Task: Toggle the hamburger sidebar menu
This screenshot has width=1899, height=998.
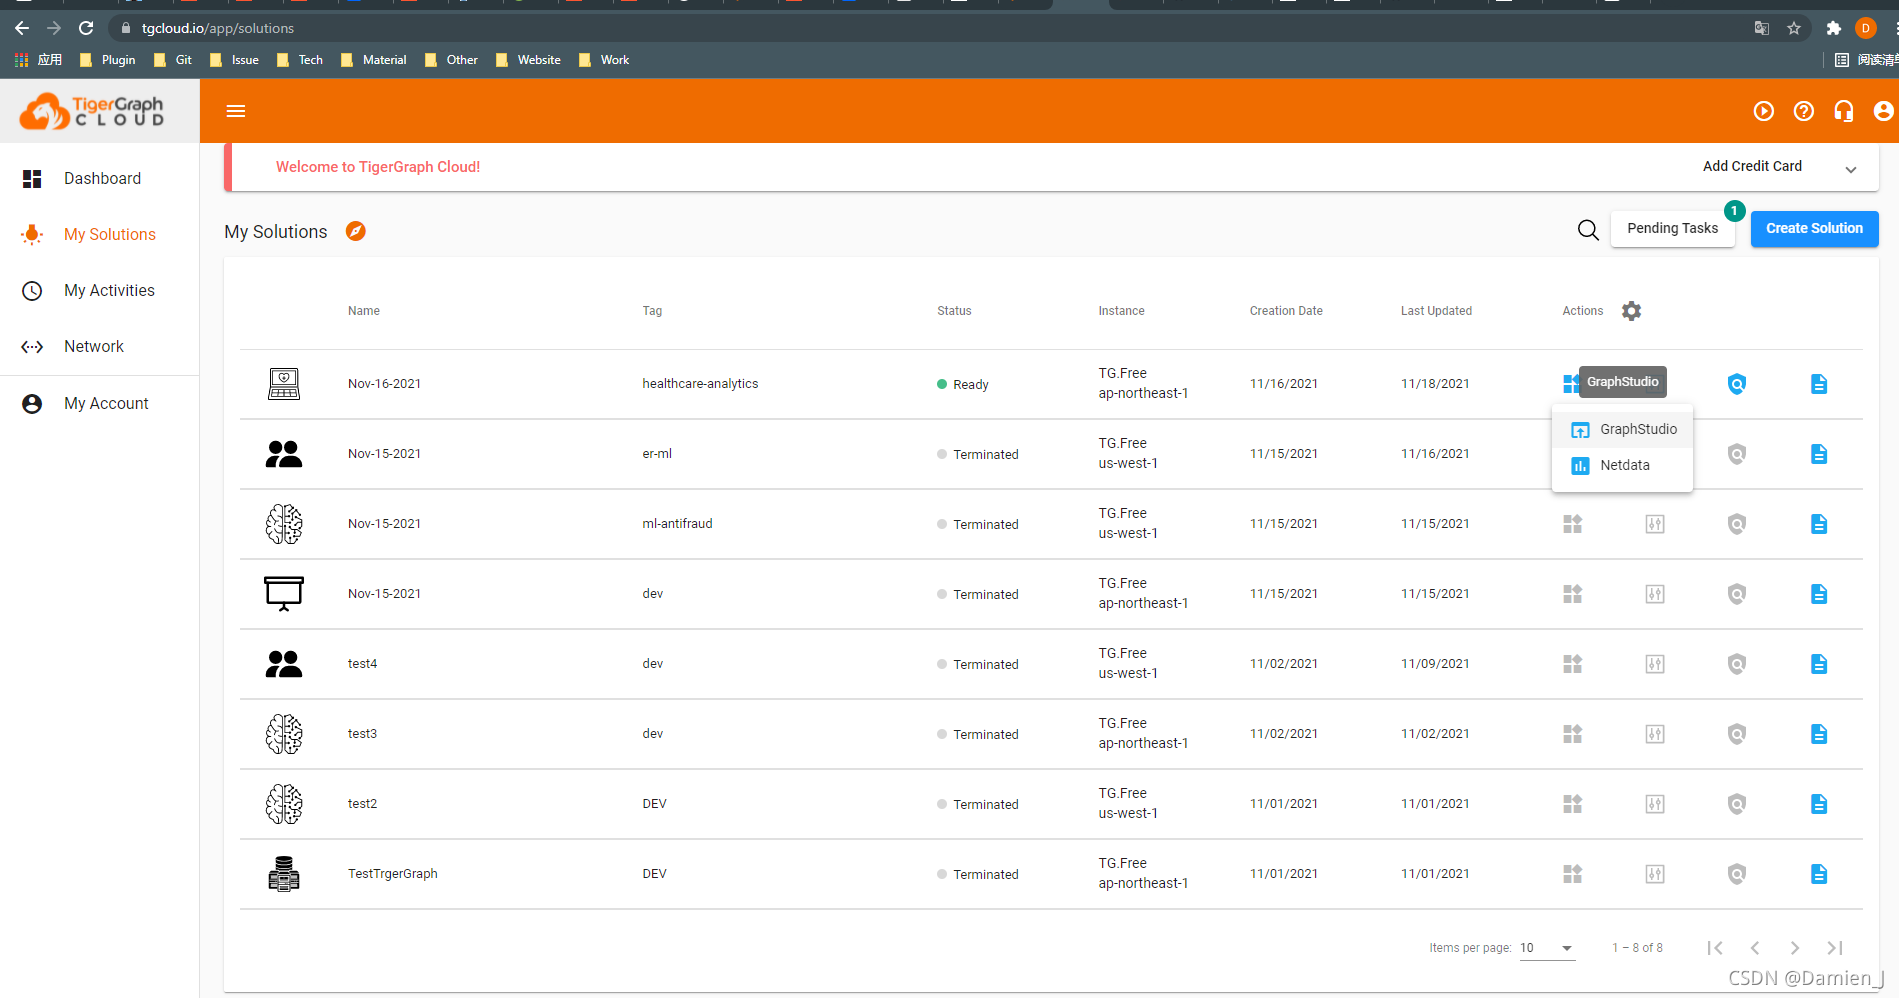Action: [x=236, y=111]
